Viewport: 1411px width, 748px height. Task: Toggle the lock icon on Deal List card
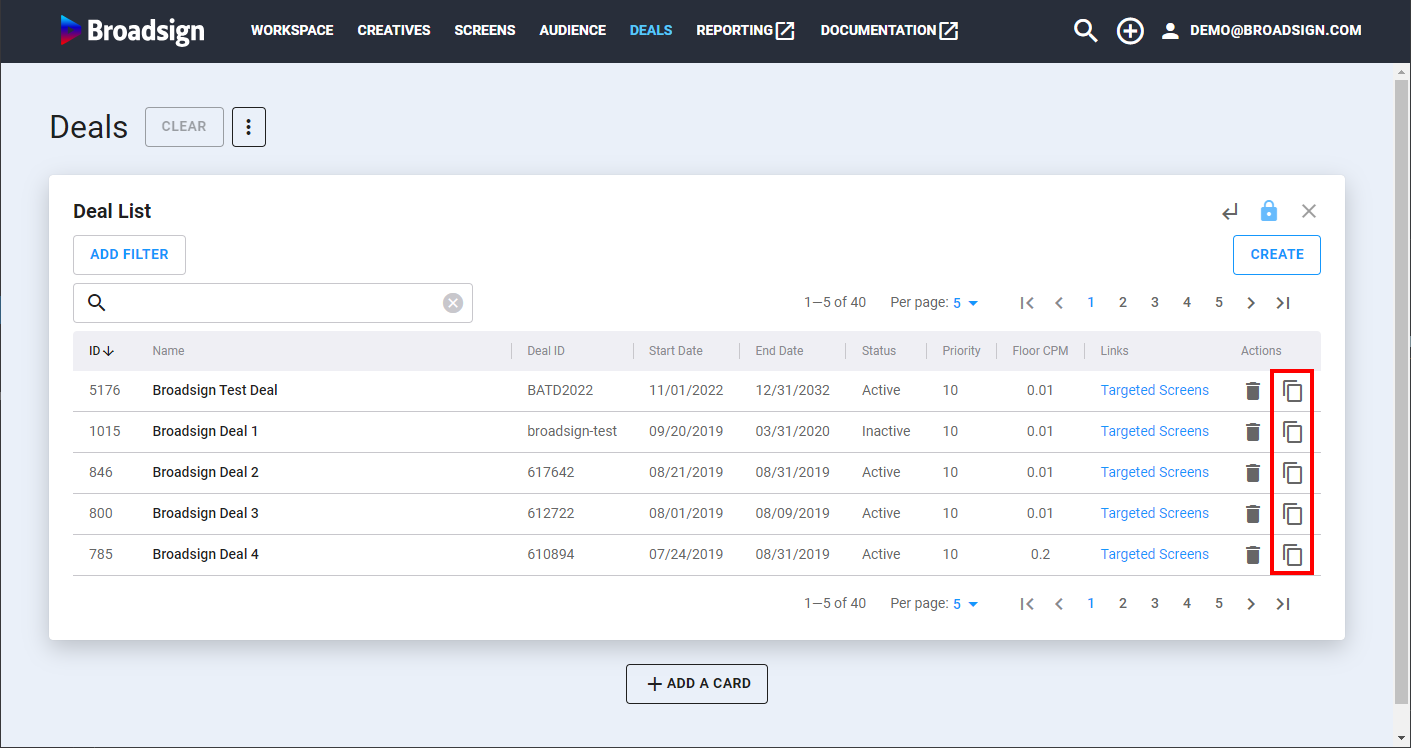[x=1269, y=211]
